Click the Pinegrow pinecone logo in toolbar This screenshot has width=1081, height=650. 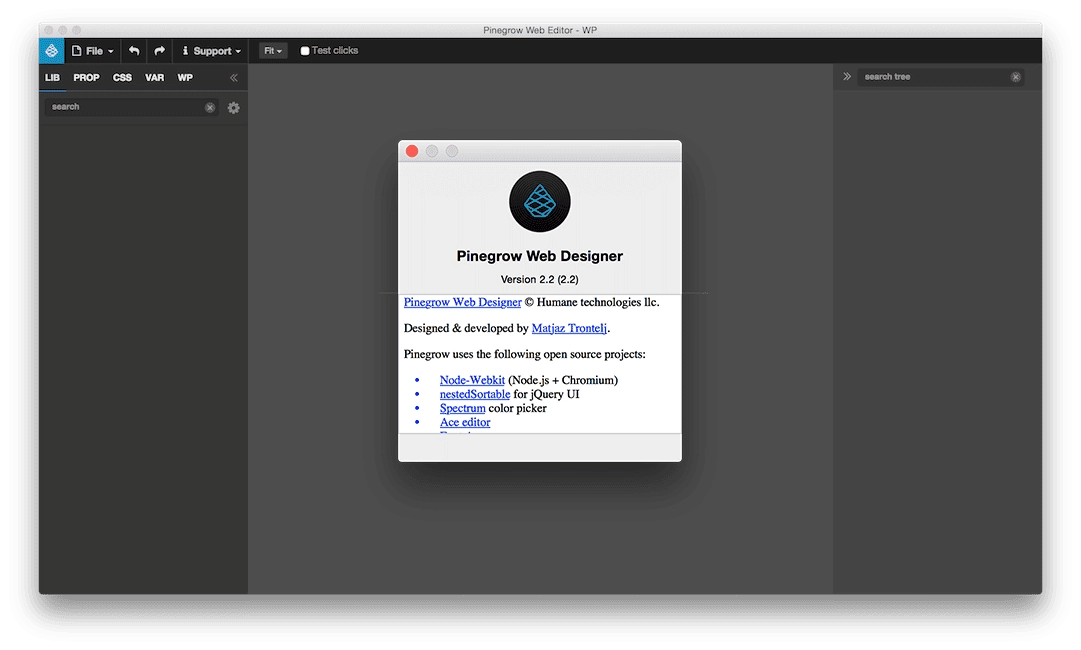[x=52, y=50]
